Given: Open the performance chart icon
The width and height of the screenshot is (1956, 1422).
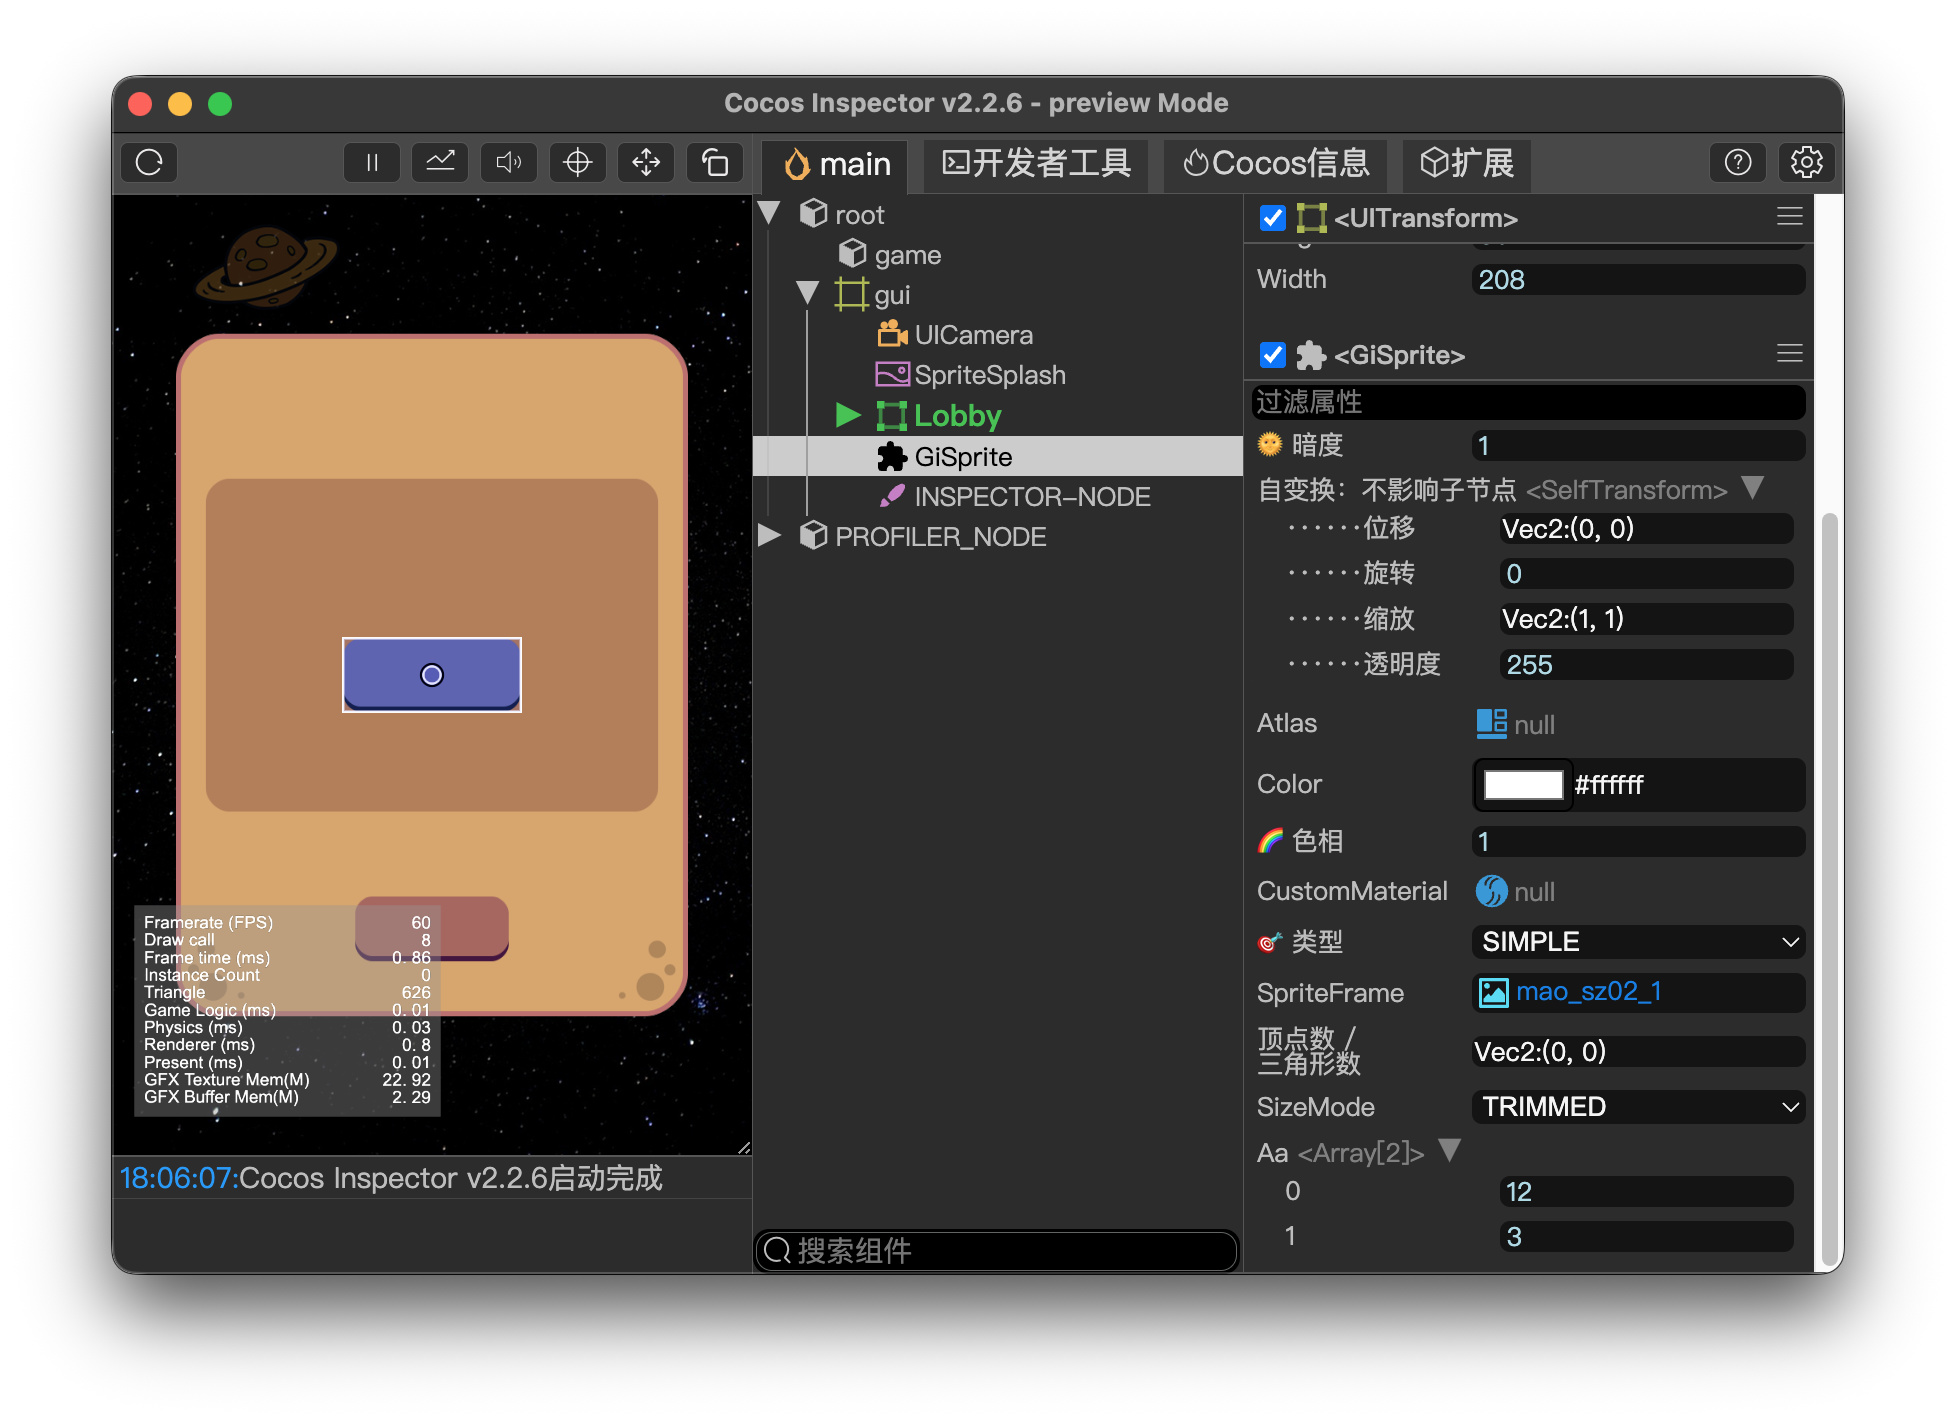Looking at the screenshot, I should click(x=440, y=163).
